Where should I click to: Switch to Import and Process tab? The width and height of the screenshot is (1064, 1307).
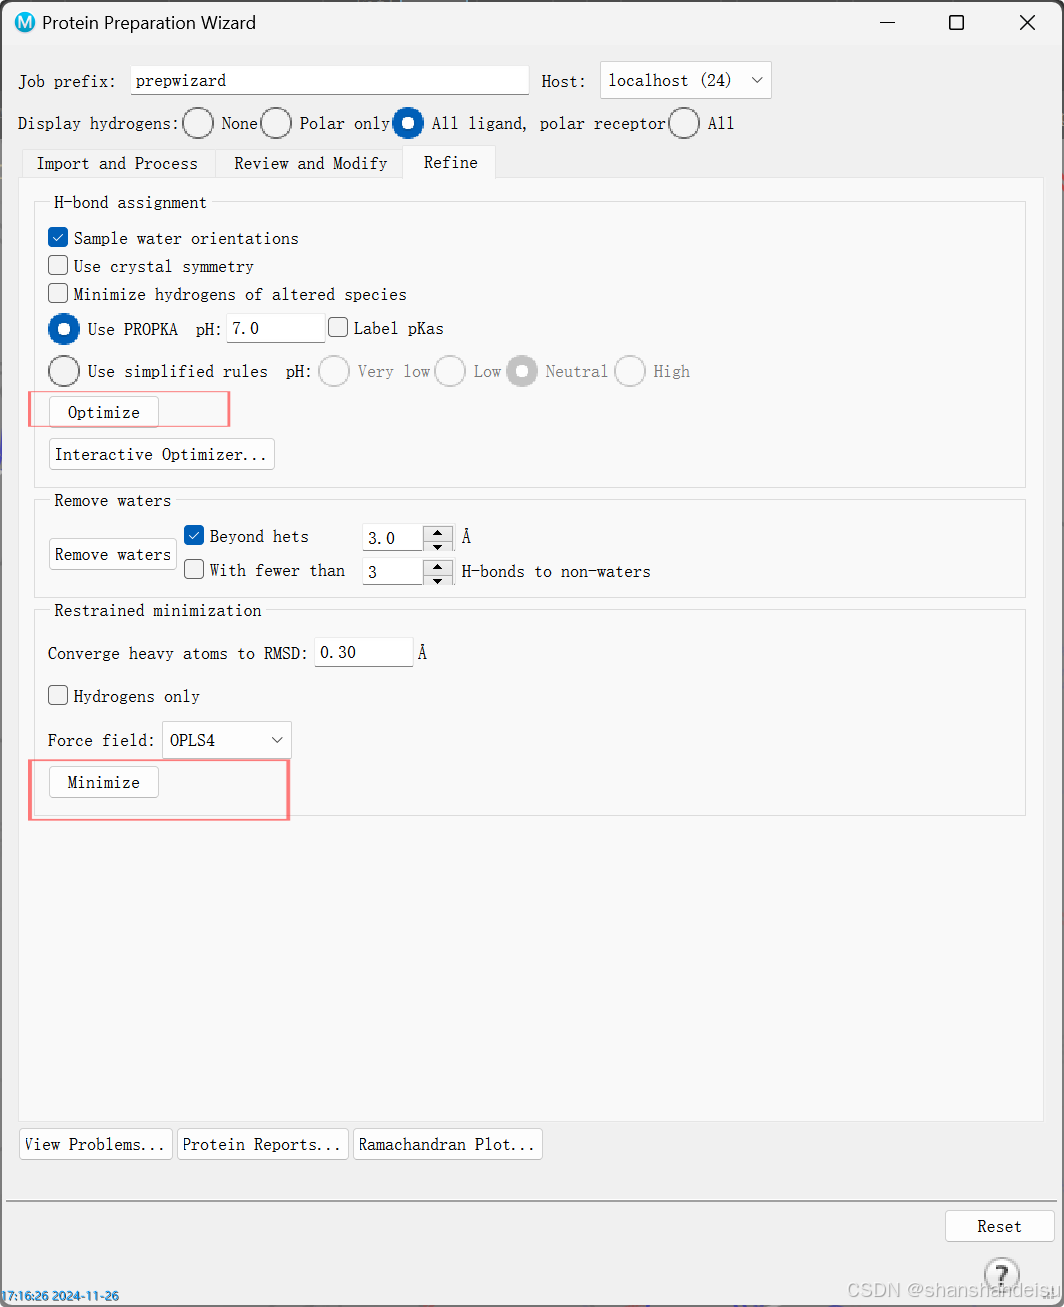[x=117, y=163]
